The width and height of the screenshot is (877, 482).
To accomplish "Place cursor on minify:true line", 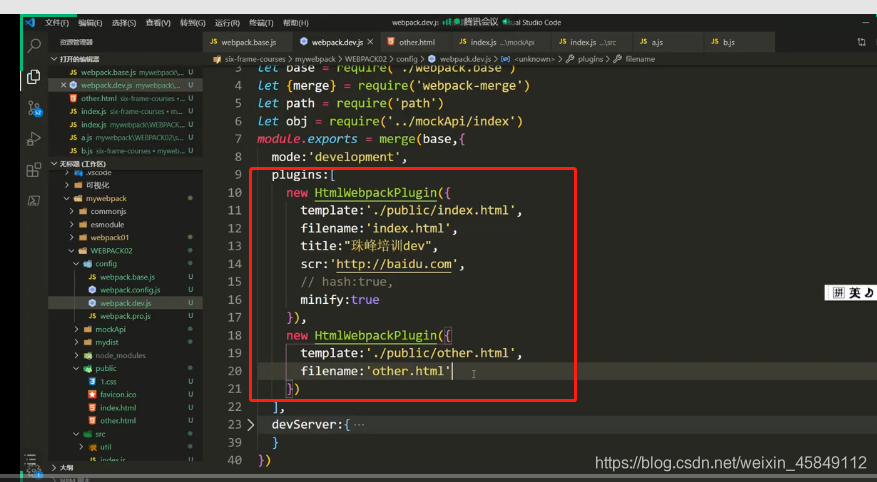I will click(x=340, y=300).
